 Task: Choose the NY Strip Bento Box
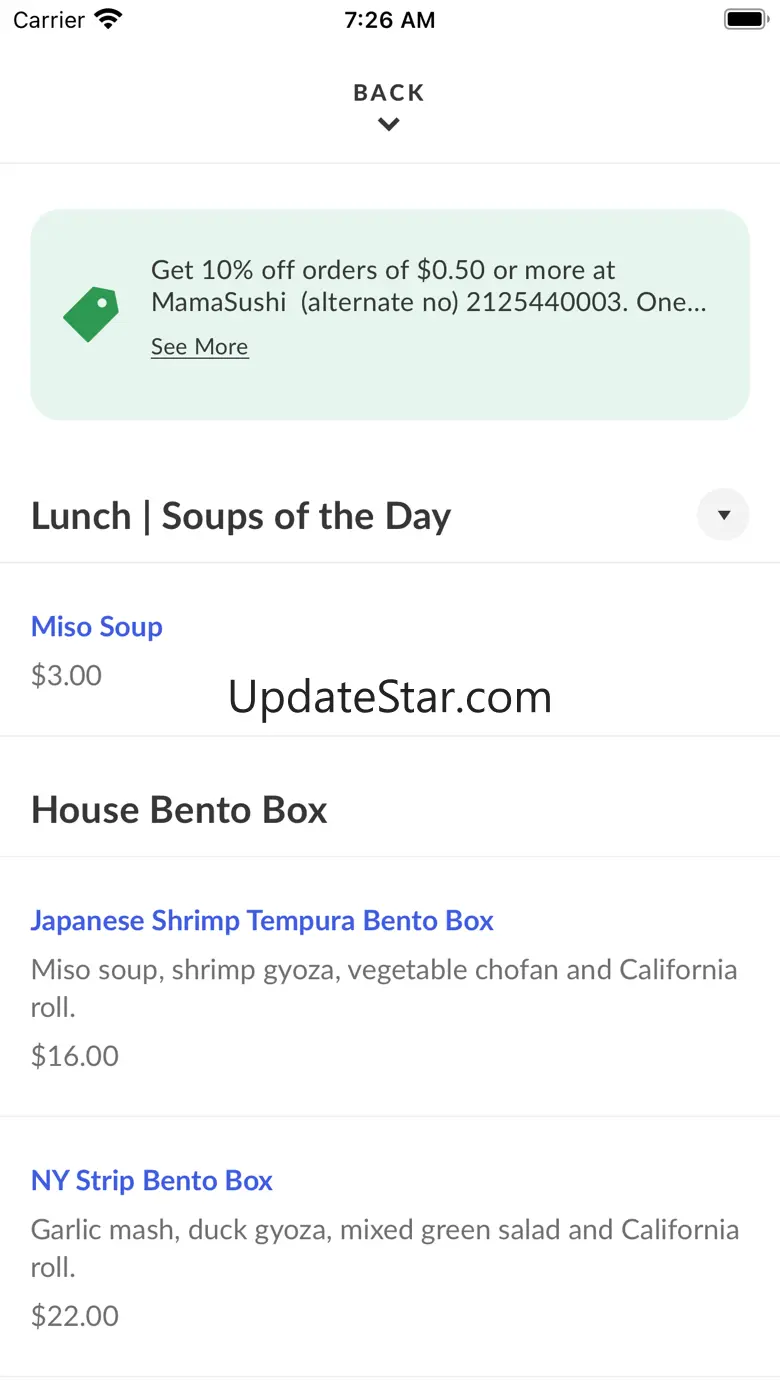click(x=152, y=1181)
